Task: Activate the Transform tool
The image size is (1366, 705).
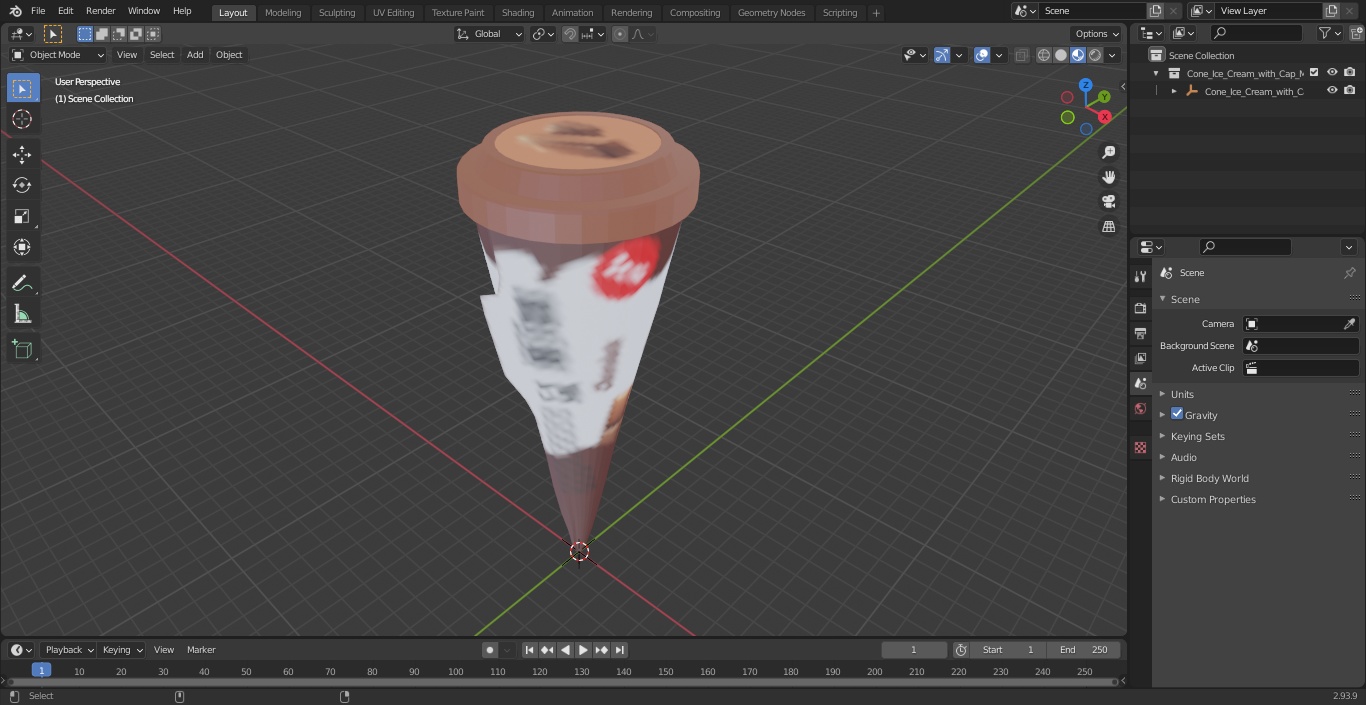Action: [22, 247]
